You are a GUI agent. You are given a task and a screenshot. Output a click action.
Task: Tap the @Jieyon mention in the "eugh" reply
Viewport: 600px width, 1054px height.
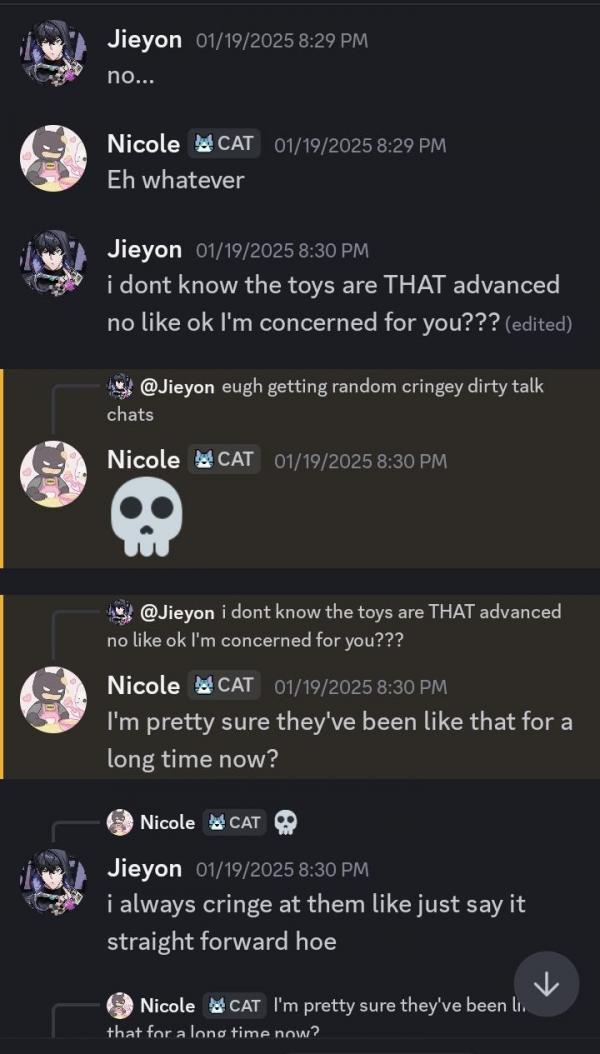pos(177,387)
